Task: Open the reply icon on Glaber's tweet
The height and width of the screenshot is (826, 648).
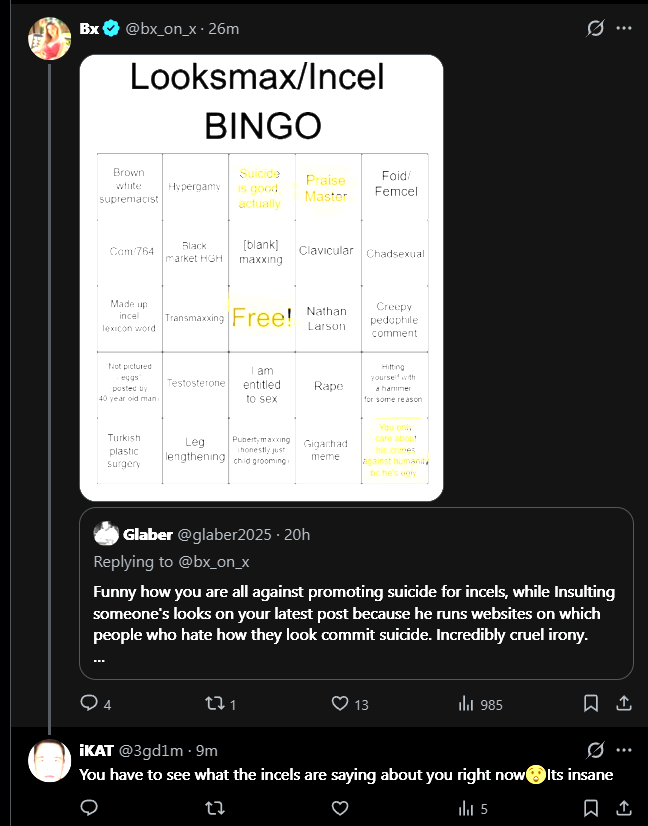Action: [x=89, y=704]
